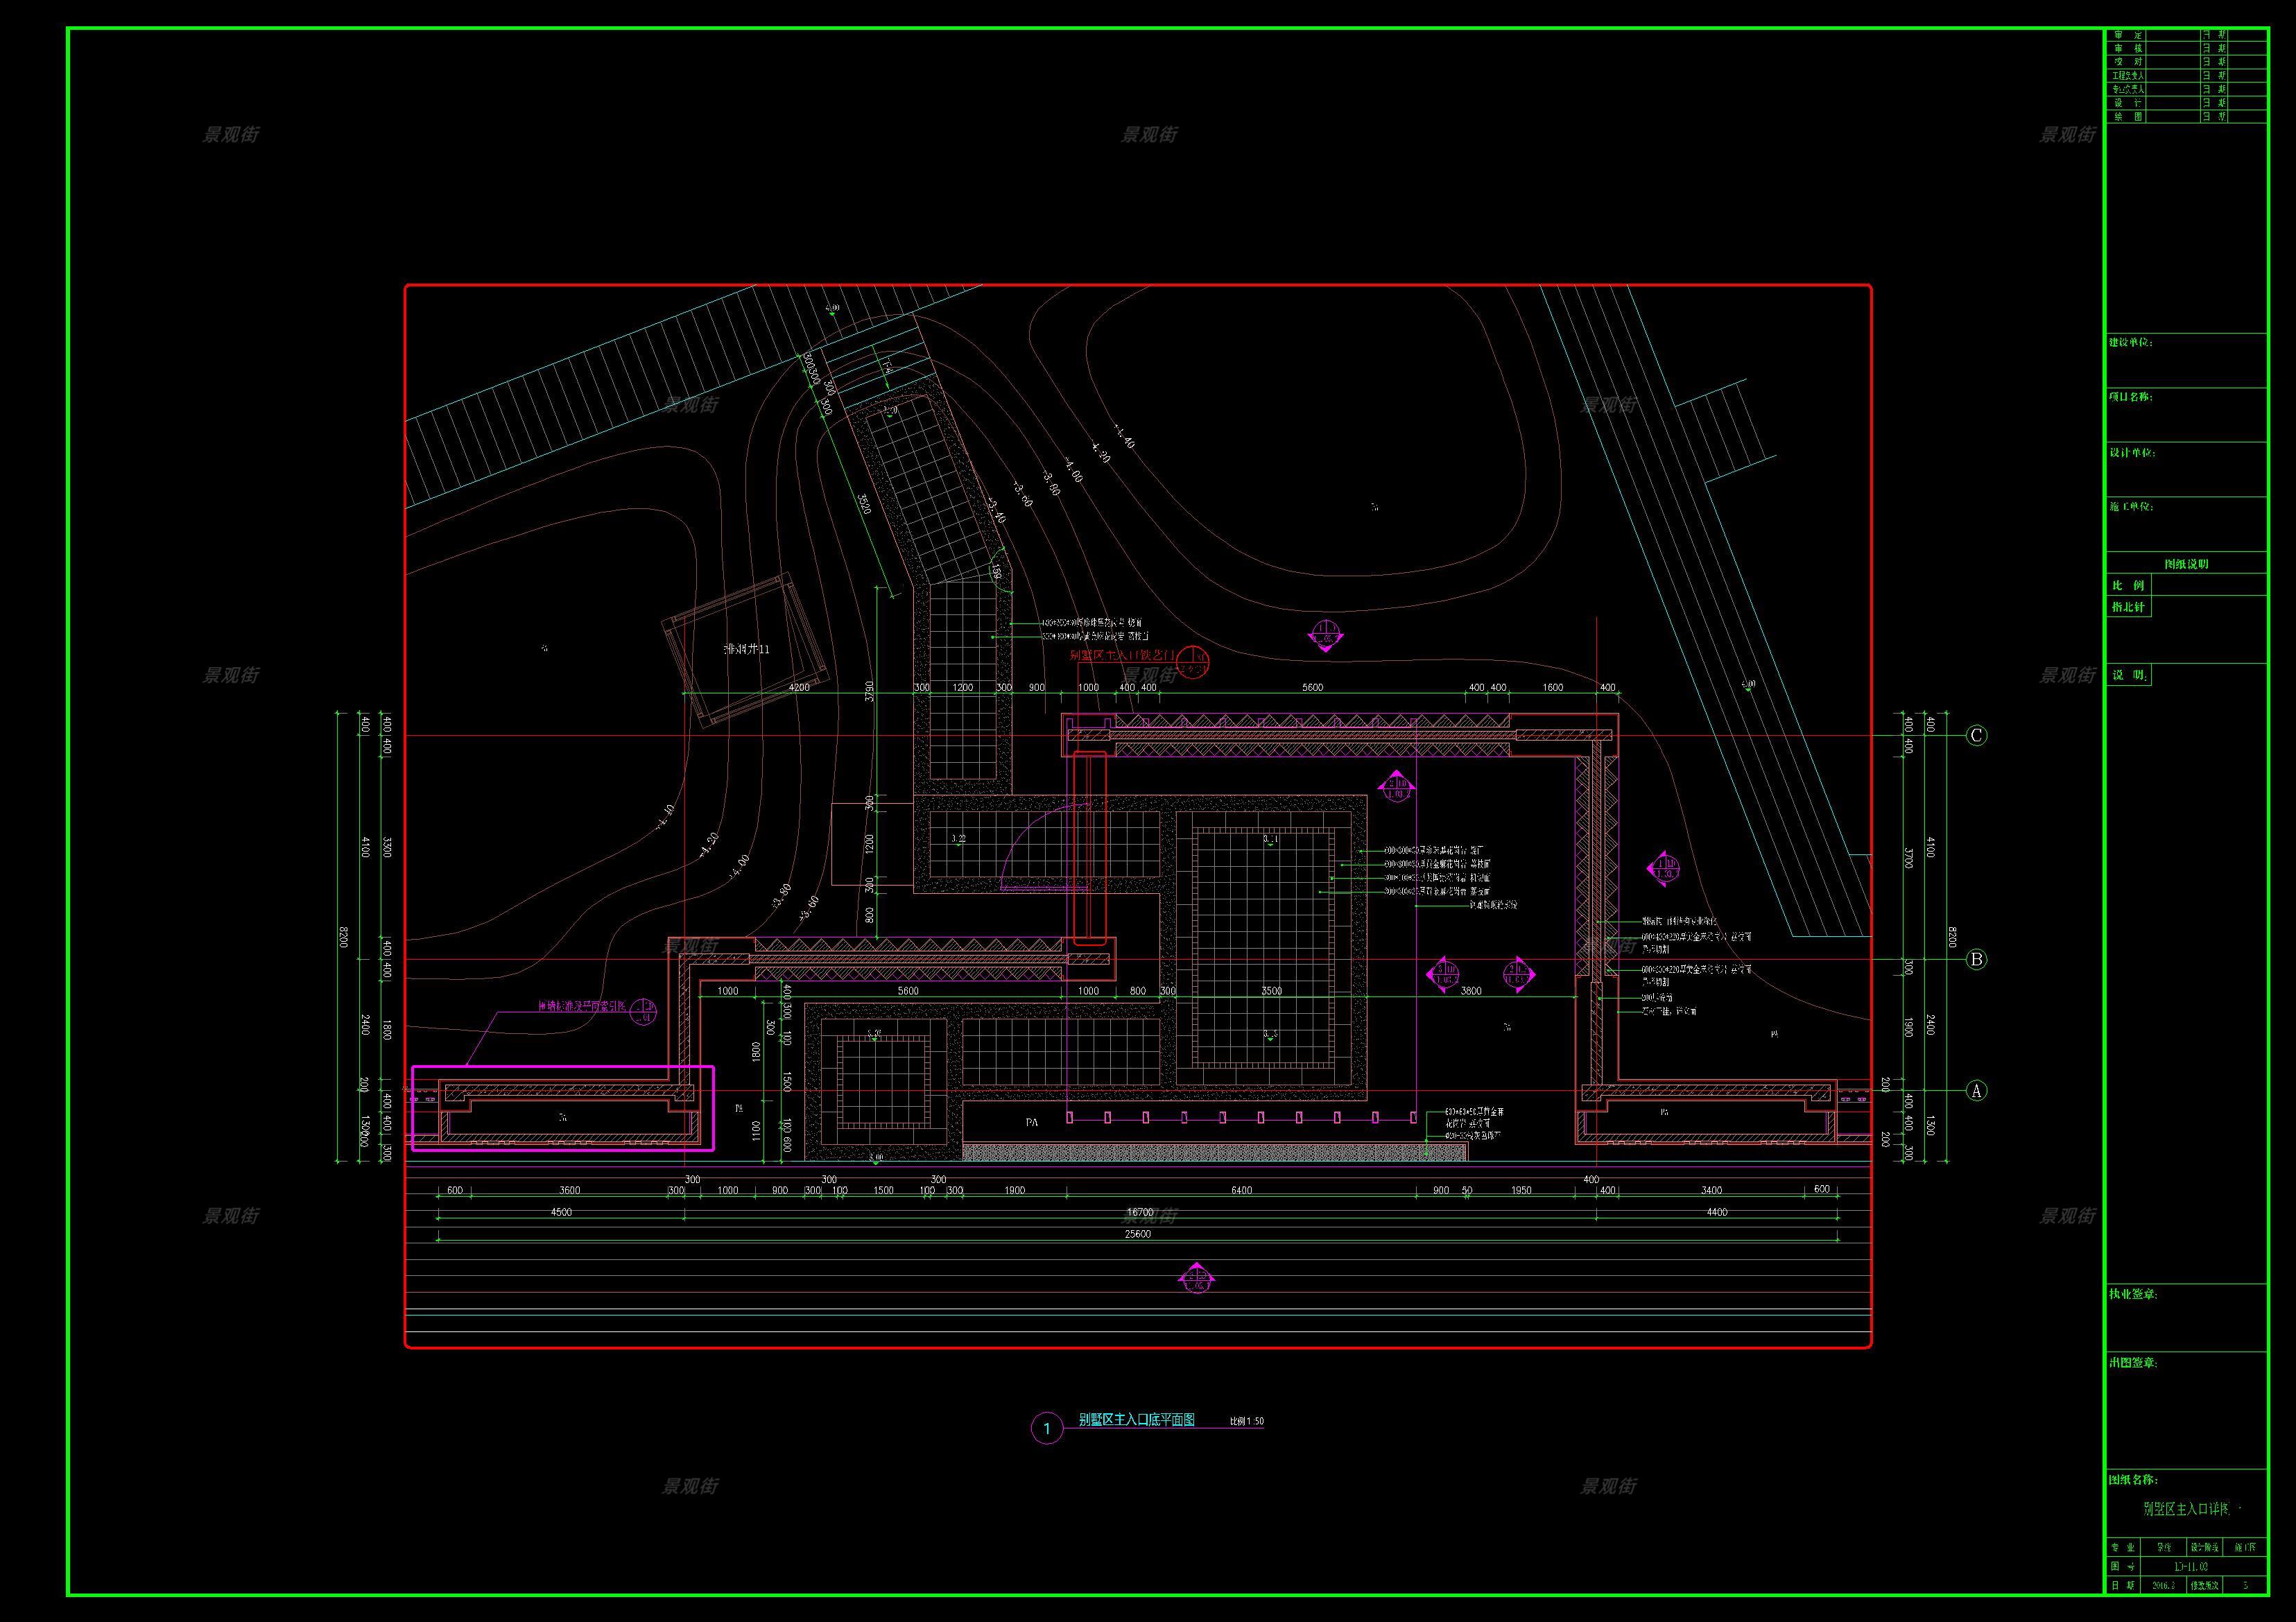The width and height of the screenshot is (2296, 1622).
Task: Click the axis bubble labeled A
Action: point(1976,1091)
